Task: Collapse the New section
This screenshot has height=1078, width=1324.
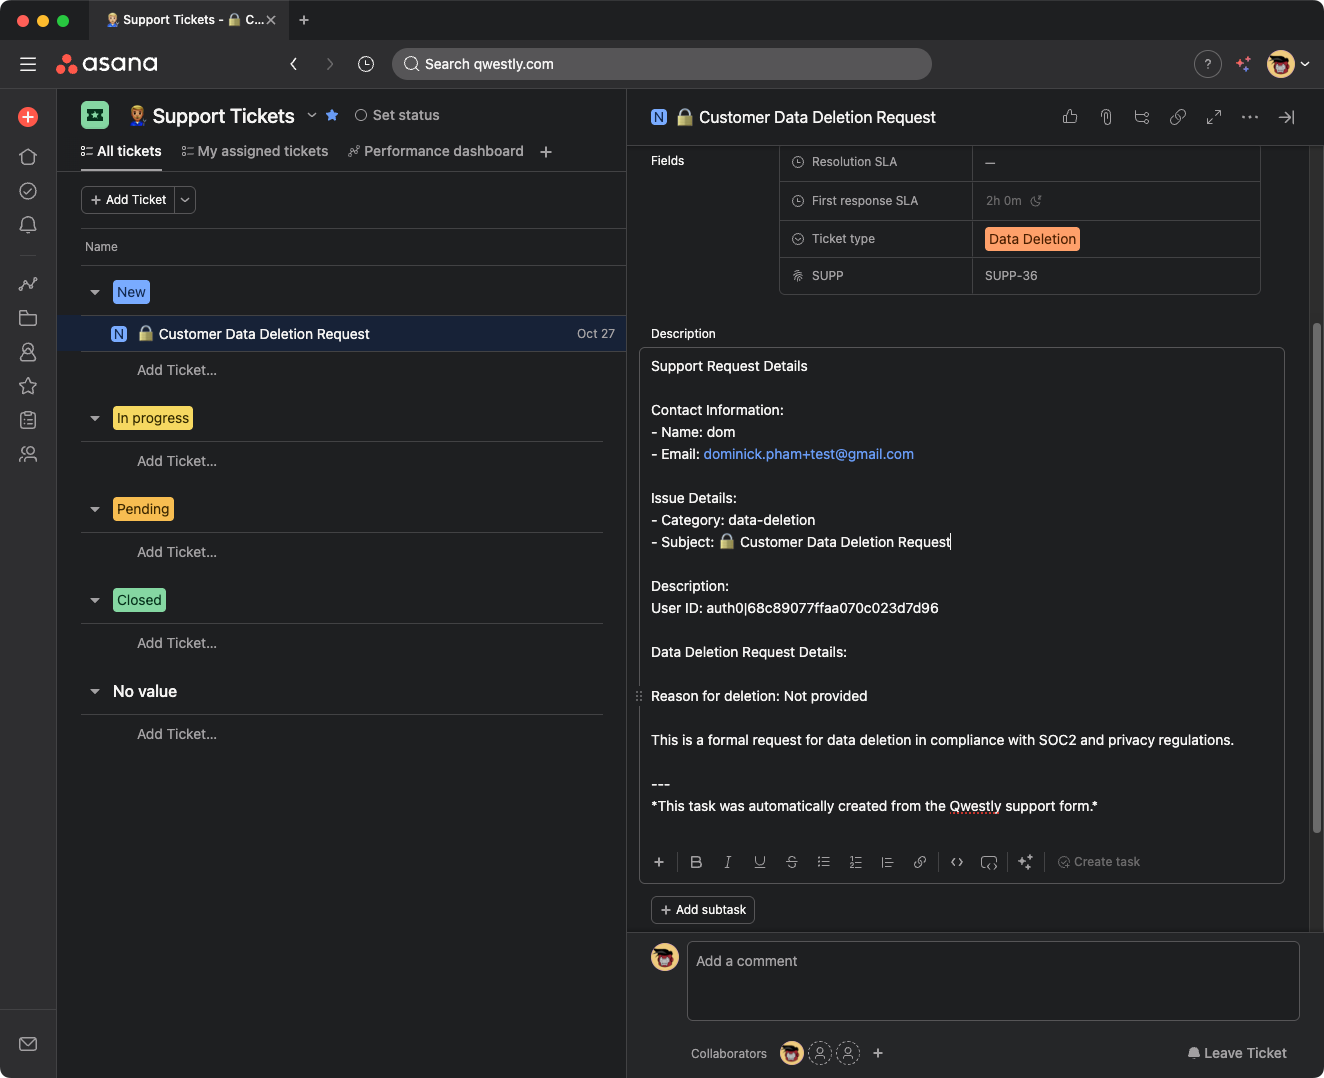Action: (x=95, y=293)
